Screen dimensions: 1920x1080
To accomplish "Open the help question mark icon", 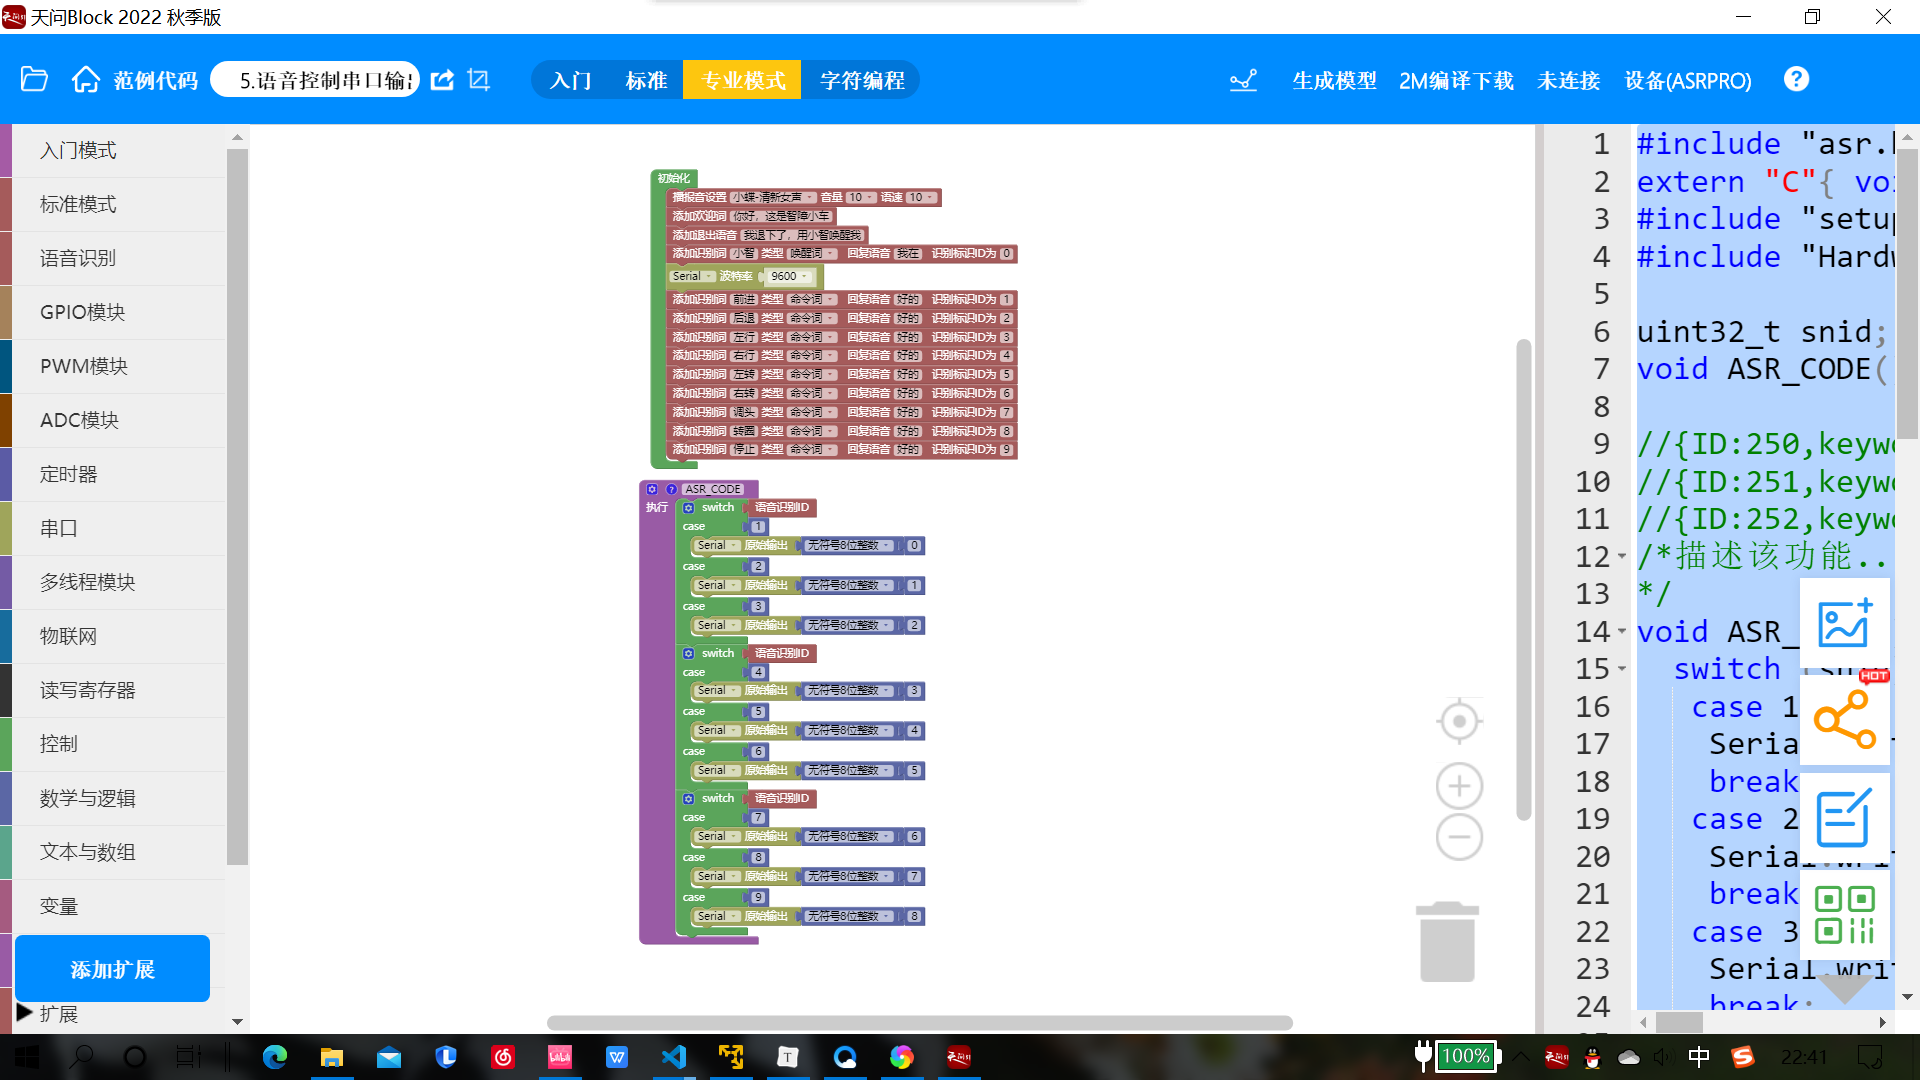I will [1796, 79].
